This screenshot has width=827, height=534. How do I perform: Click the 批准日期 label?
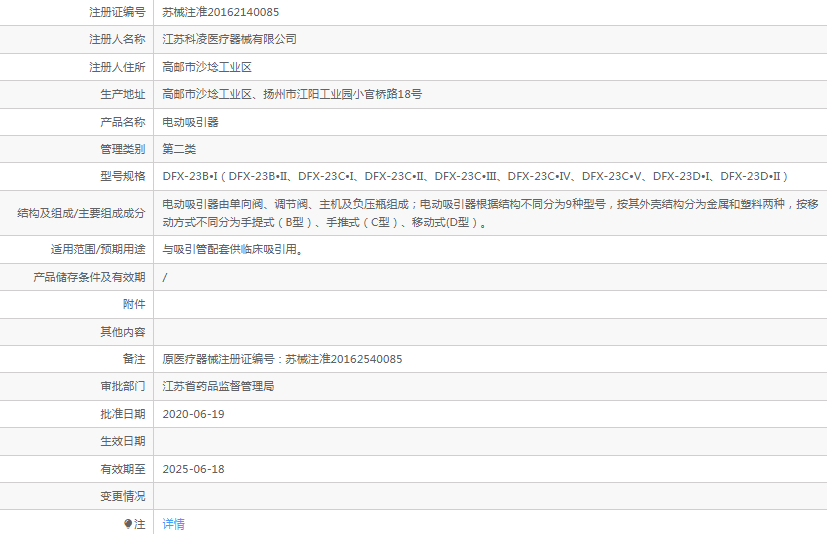tap(123, 414)
